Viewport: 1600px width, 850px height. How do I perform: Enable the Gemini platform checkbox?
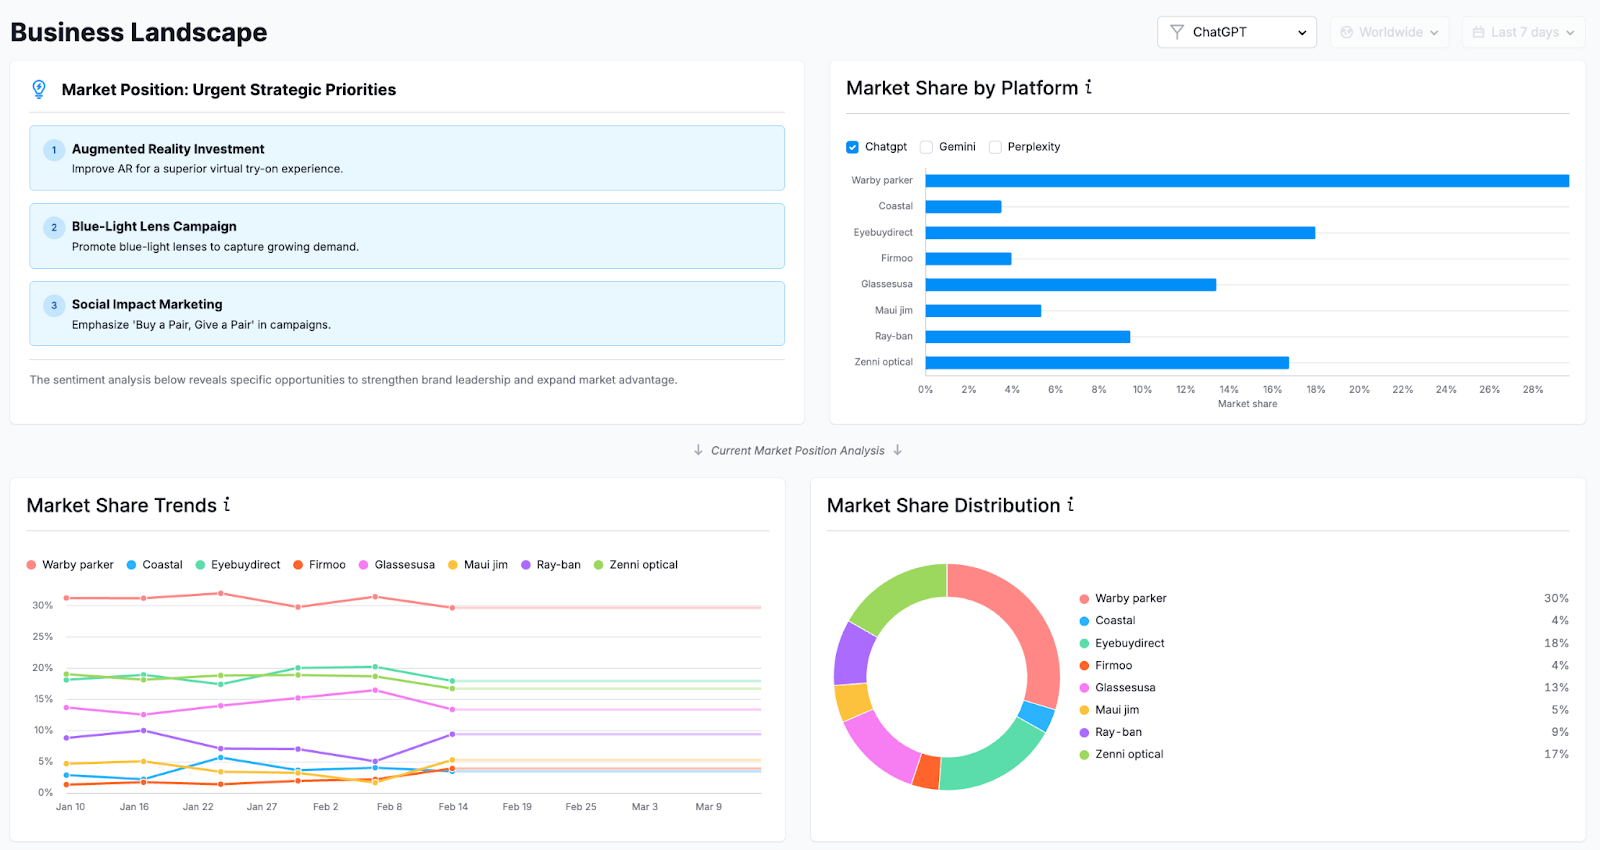pos(927,147)
